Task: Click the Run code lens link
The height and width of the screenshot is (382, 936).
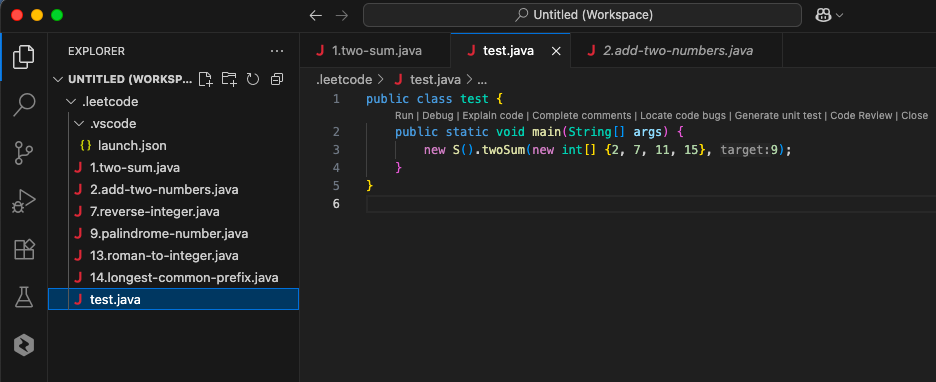Action: click(x=404, y=116)
